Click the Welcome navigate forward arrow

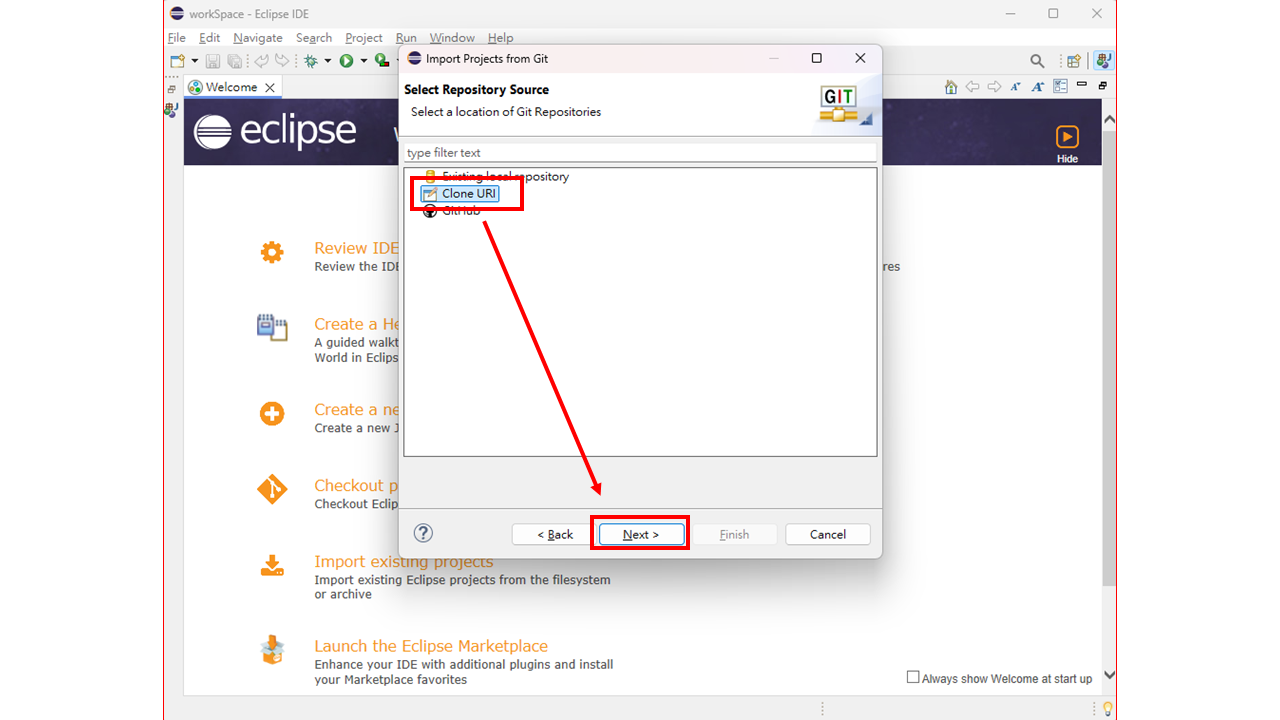click(994, 87)
